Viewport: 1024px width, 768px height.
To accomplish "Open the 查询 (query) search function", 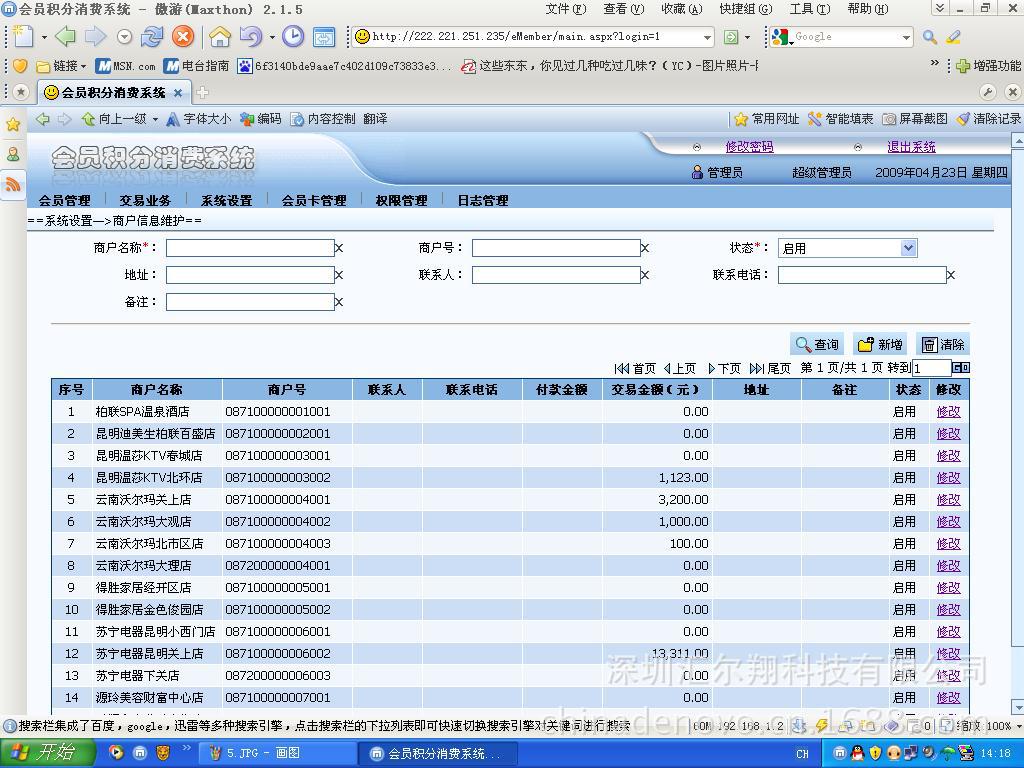I will (817, 344).
